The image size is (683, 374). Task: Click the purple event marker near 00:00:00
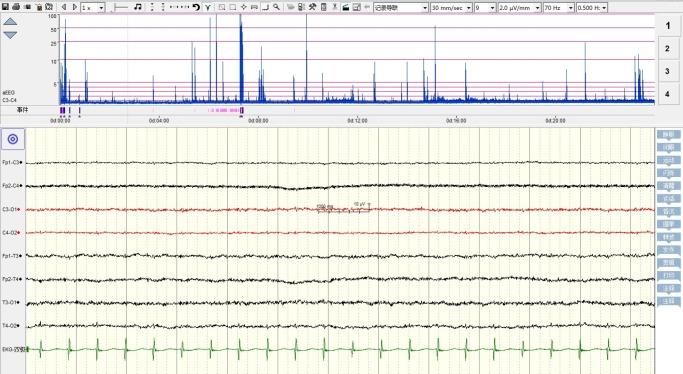point(62,111)
